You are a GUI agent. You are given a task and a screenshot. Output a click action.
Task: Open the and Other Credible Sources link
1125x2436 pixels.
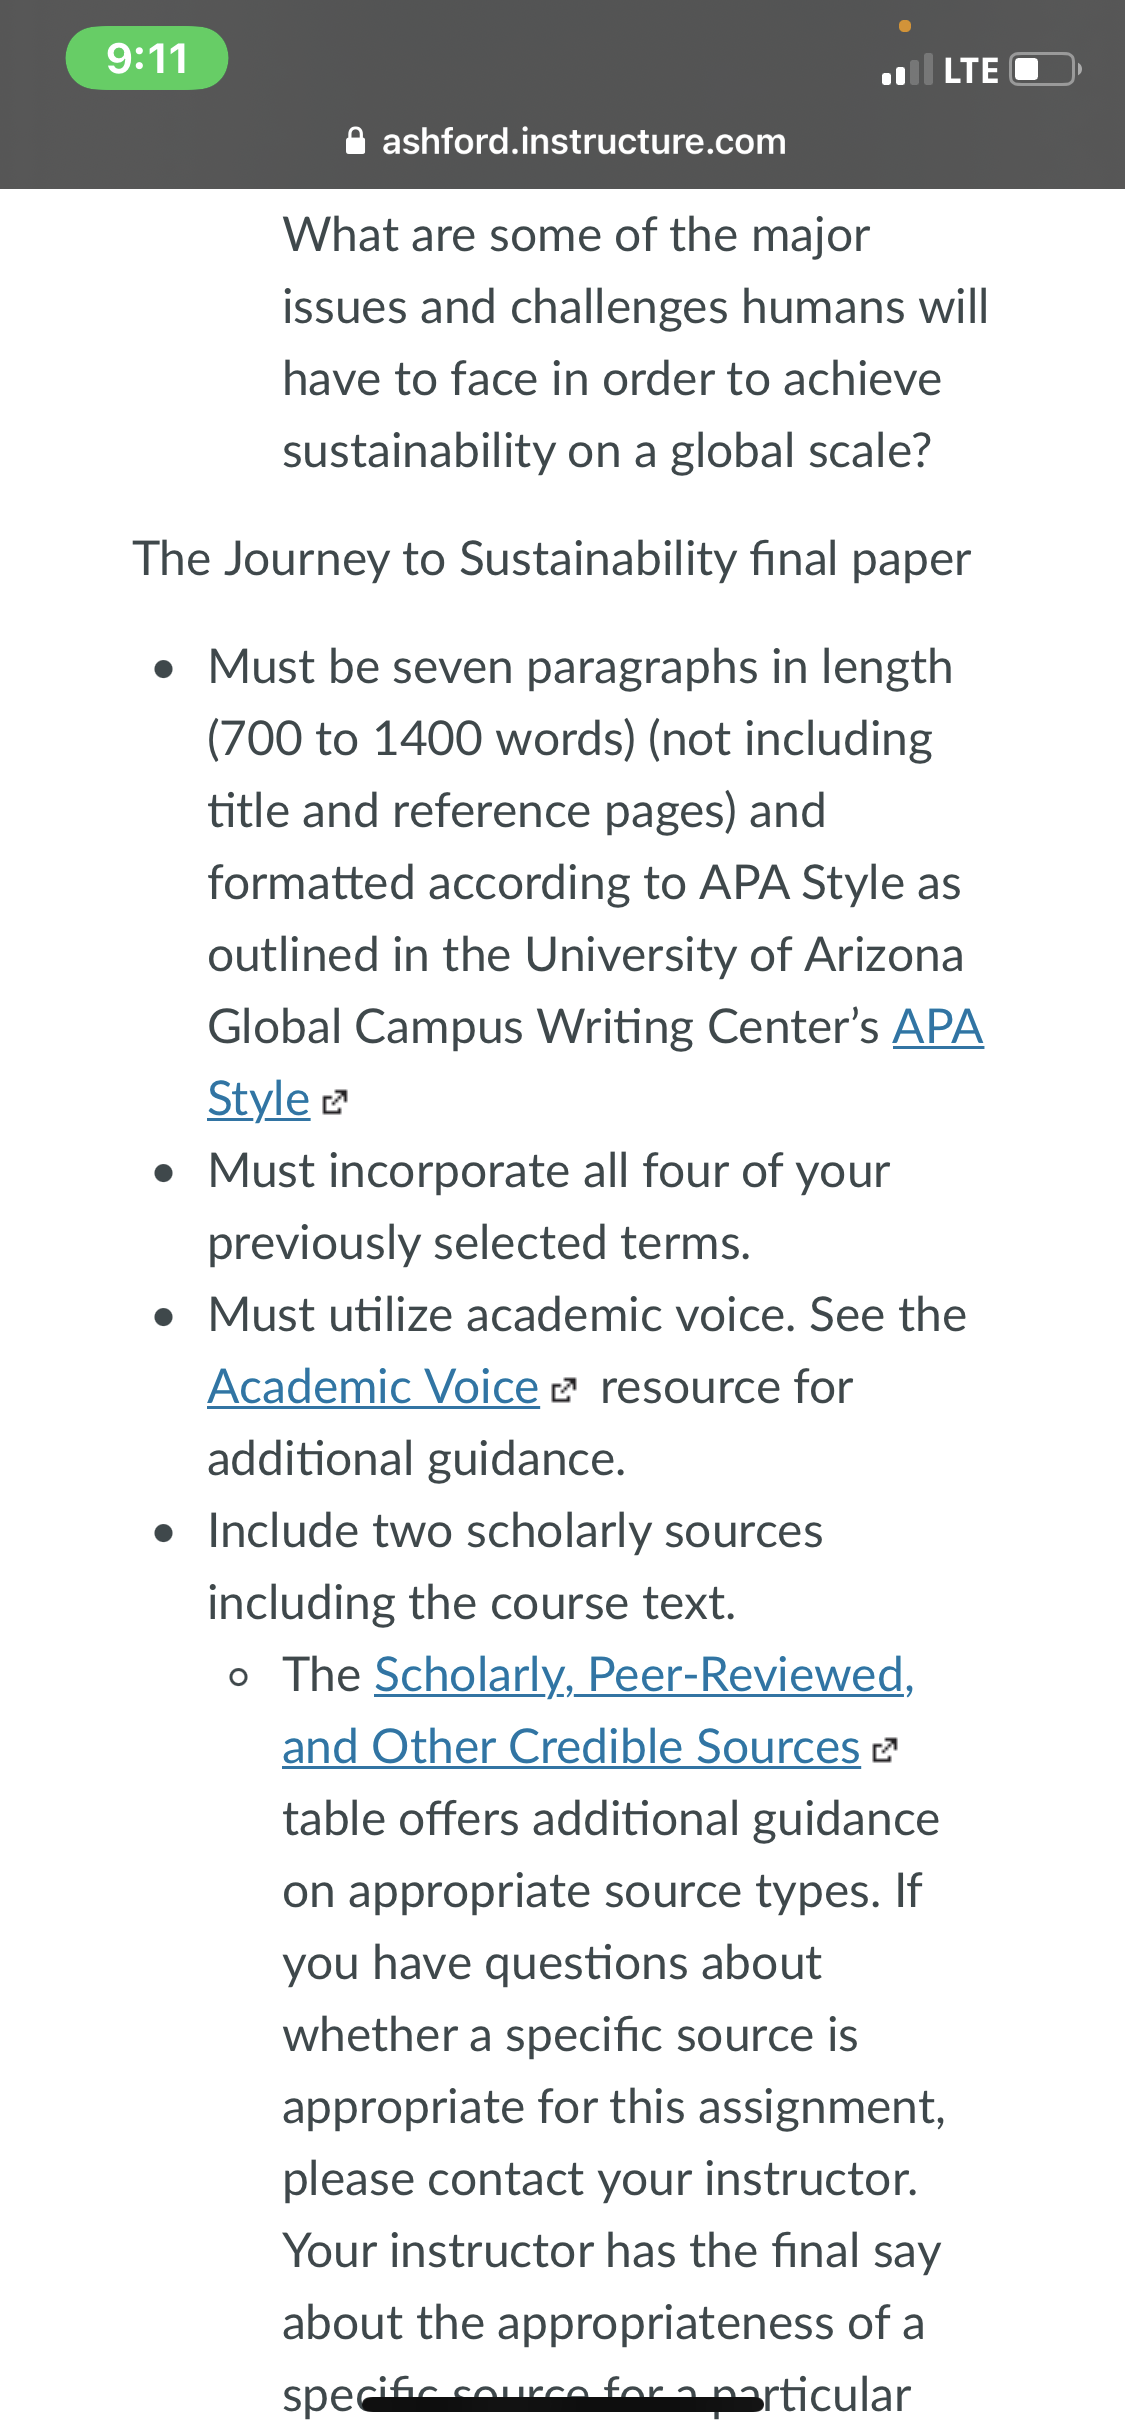(571, 1747)
